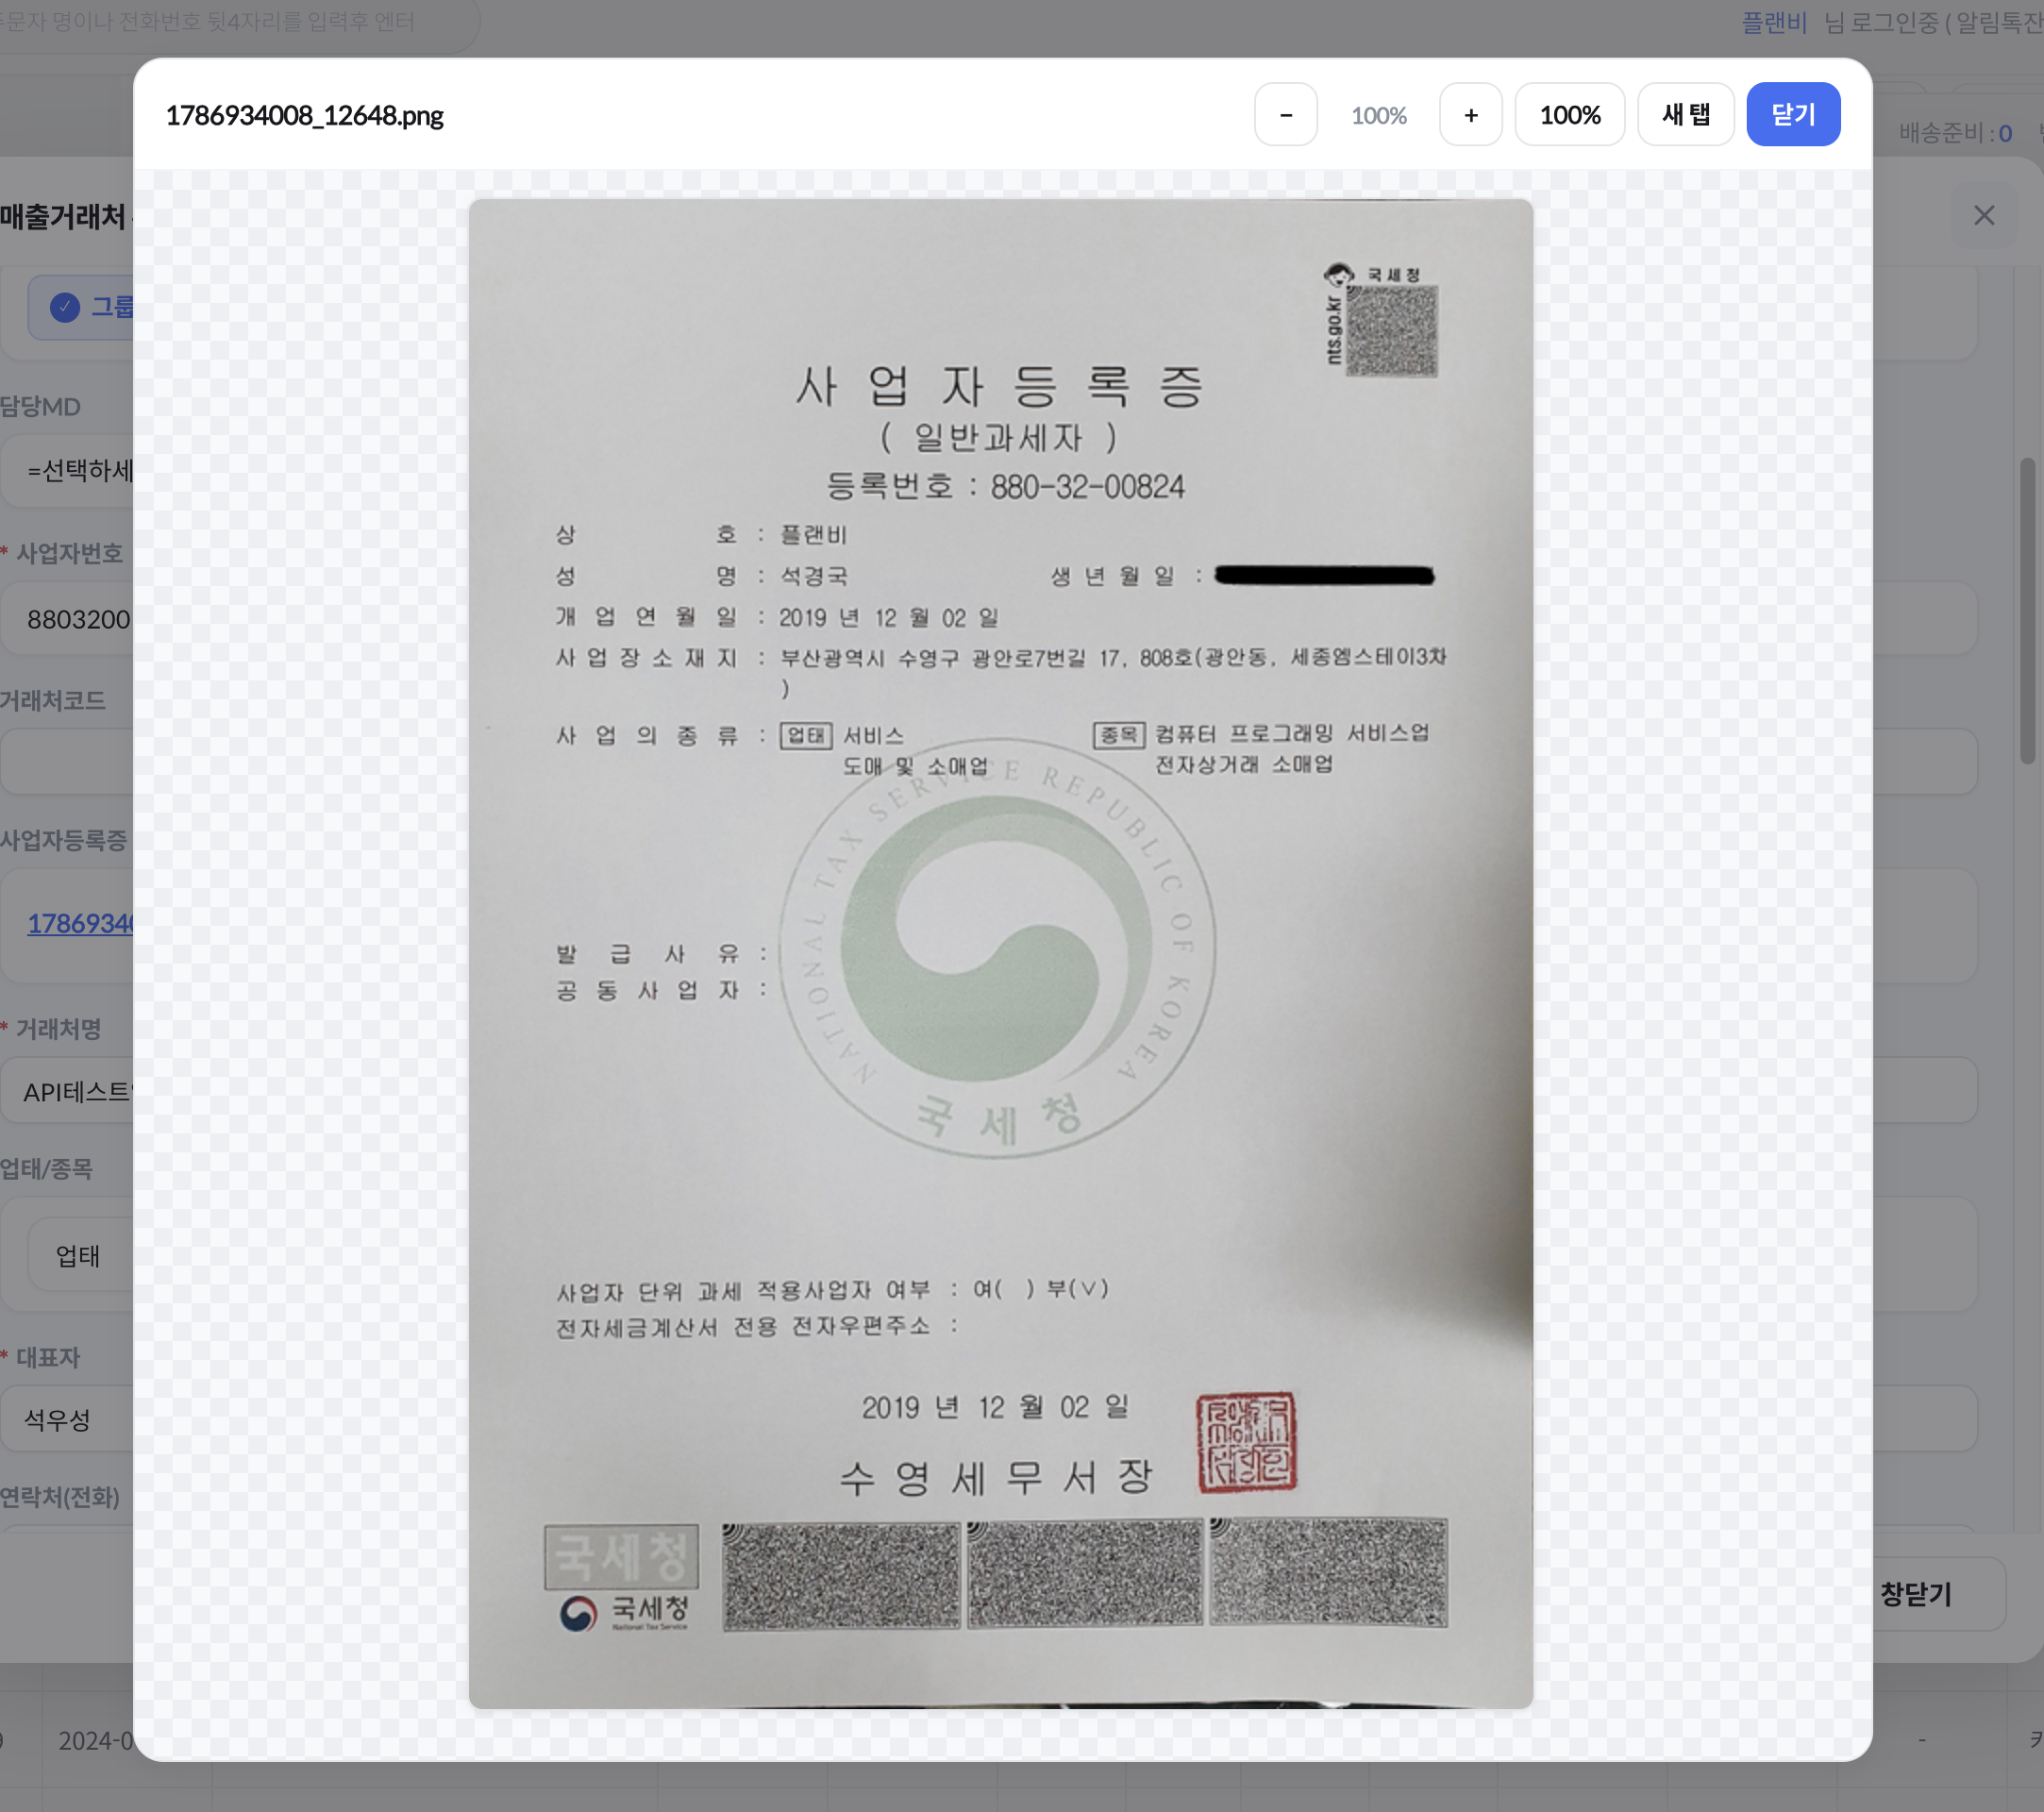
Task: Click the empty 거래처코드 input field
Action: pos(67,762)
